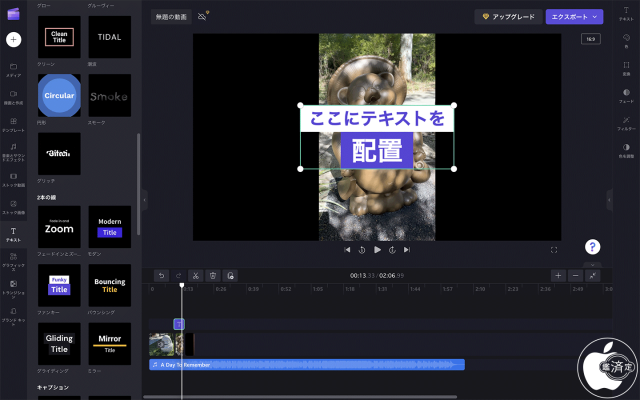Viewport: 640px width, 400px height.
Task: Select the A Day To Remember audio track
Action: point(307,364)
